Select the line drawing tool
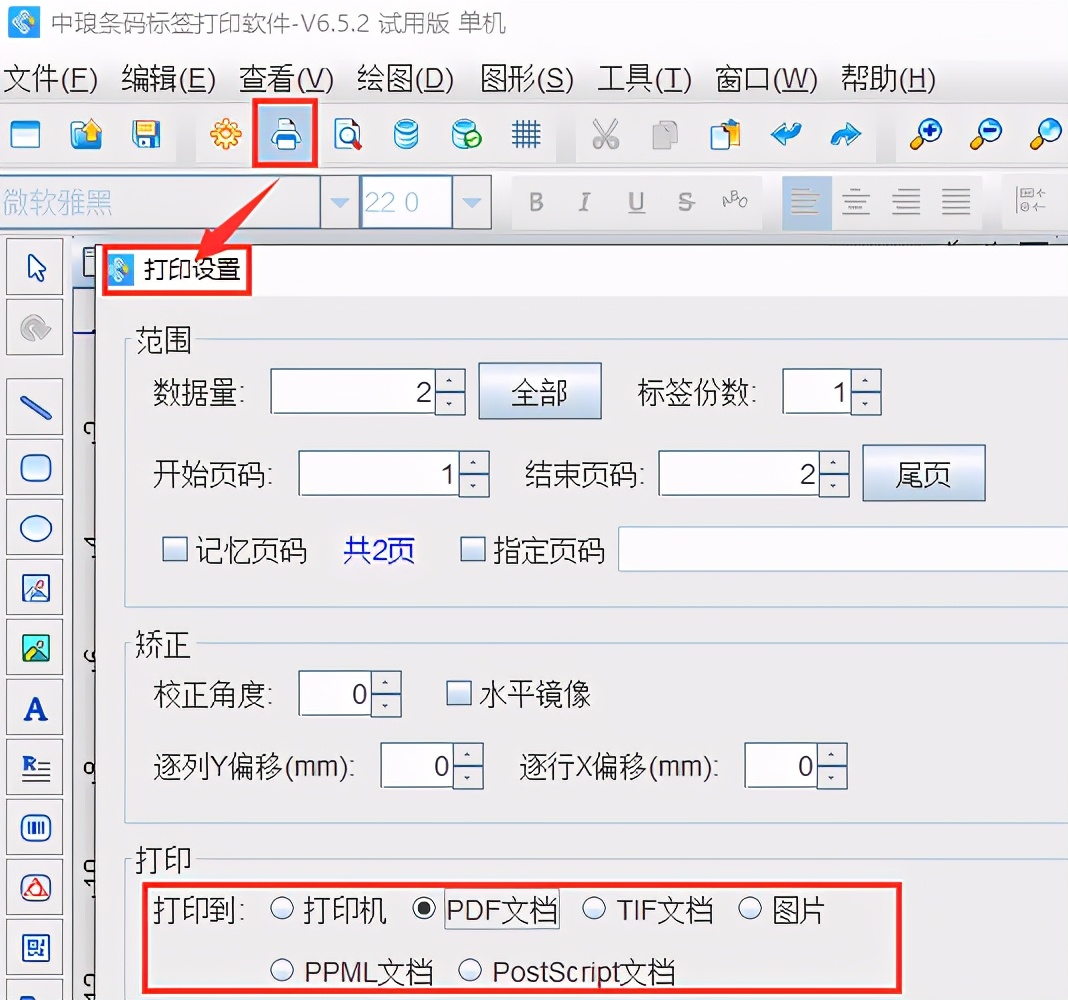Image resolution: width=1068 pixels, height=1000 pixels. pos(35,407)
